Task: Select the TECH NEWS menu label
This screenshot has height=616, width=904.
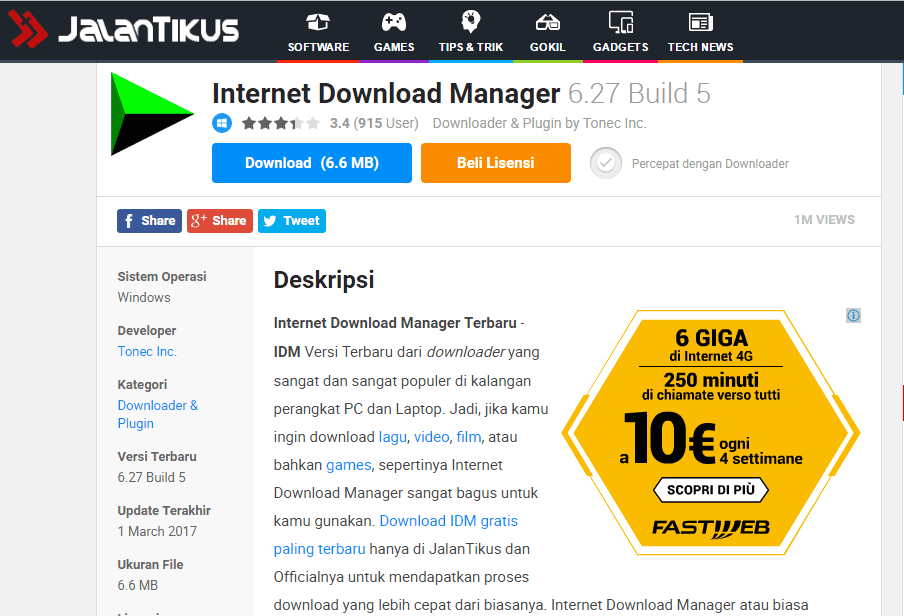Action: [x=700, y=47]
